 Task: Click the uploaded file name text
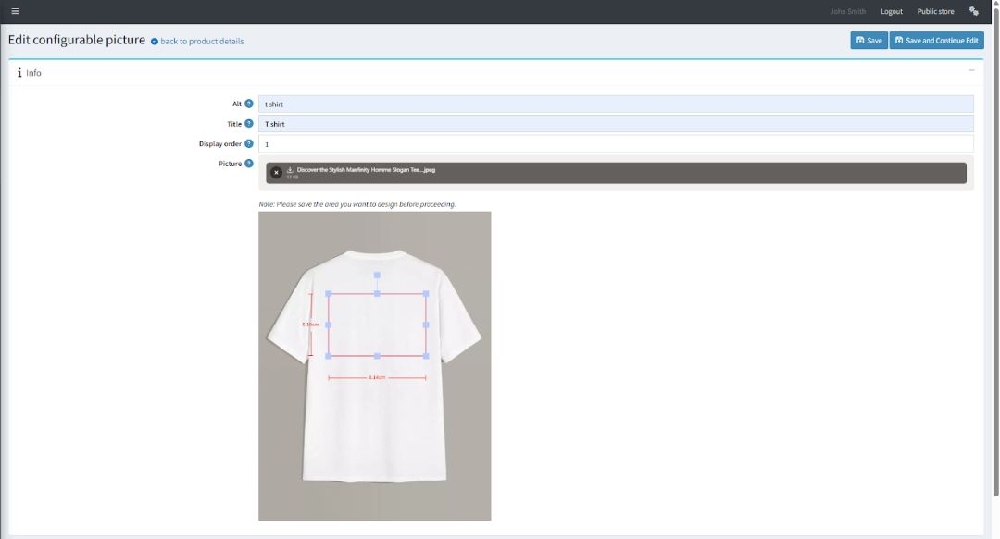point(365,170)
